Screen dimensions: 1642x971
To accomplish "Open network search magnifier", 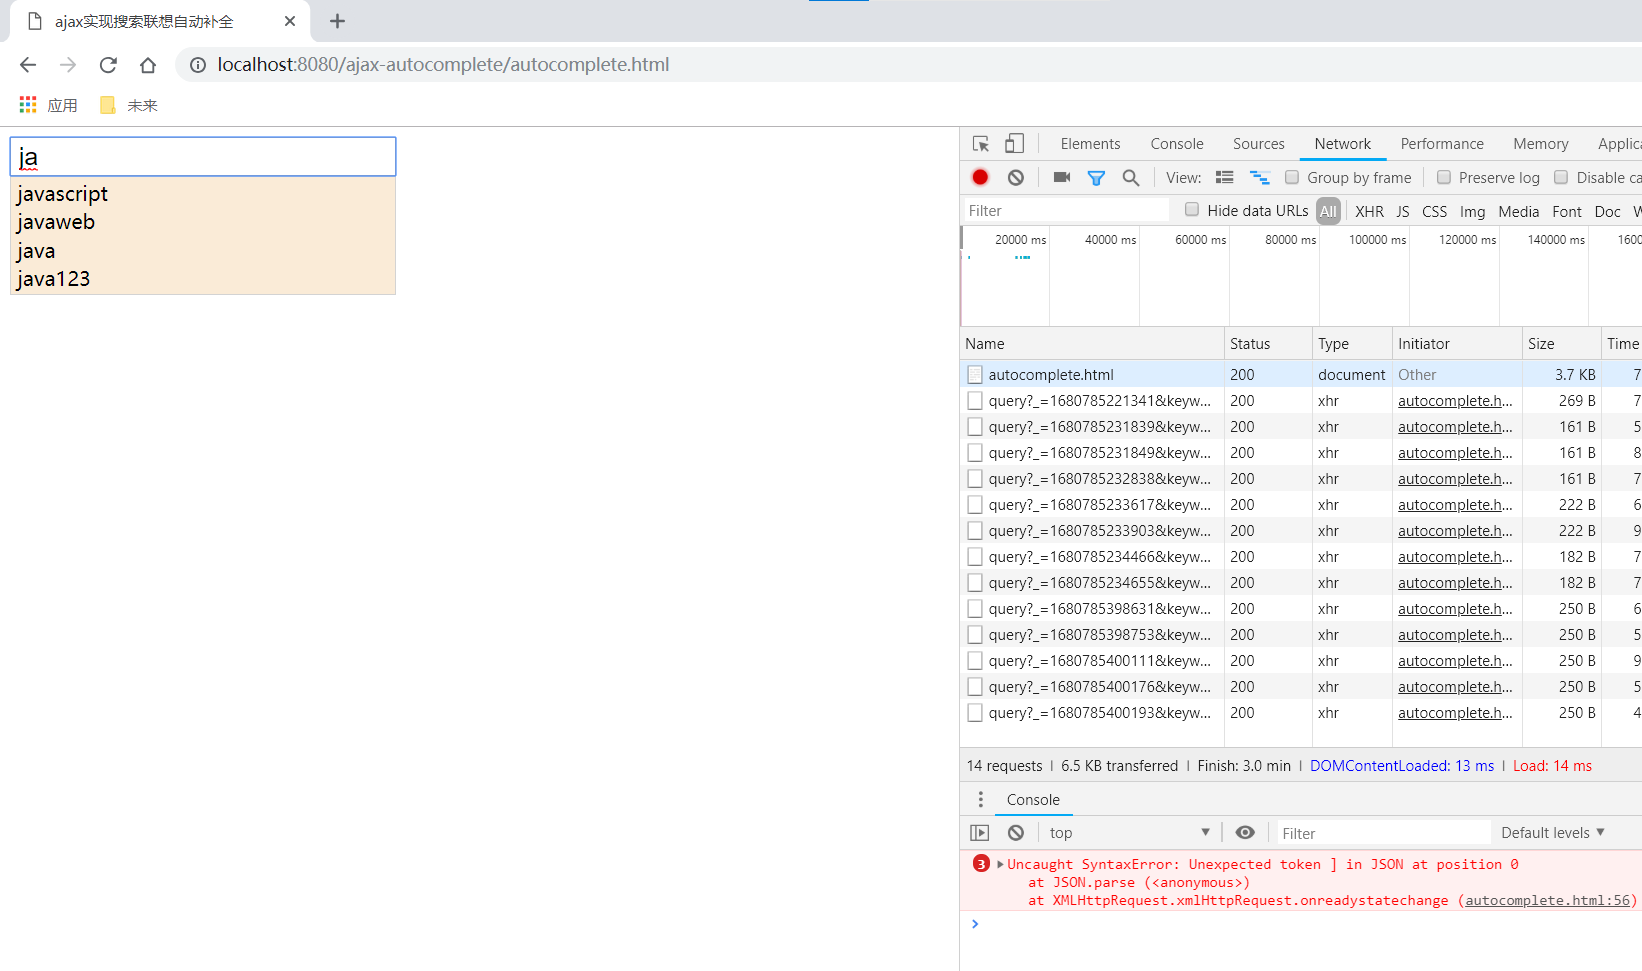I will point(1131,177).
